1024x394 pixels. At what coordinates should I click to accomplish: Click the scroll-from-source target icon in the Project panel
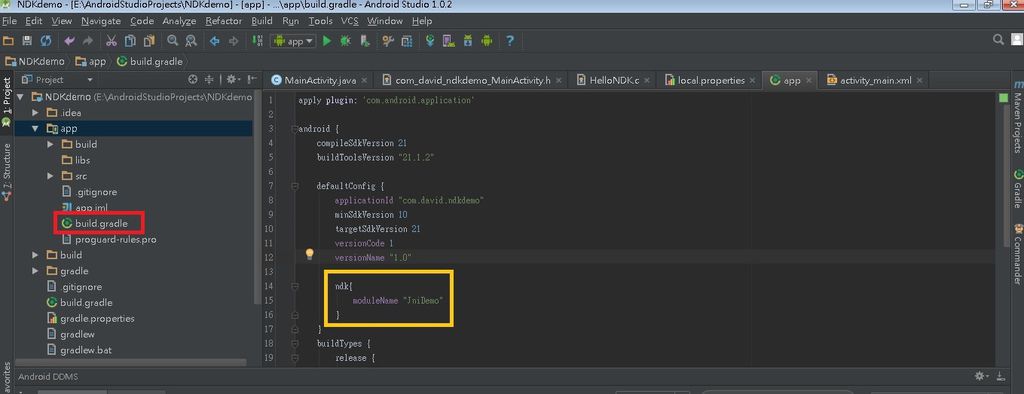tap(193, 80)
